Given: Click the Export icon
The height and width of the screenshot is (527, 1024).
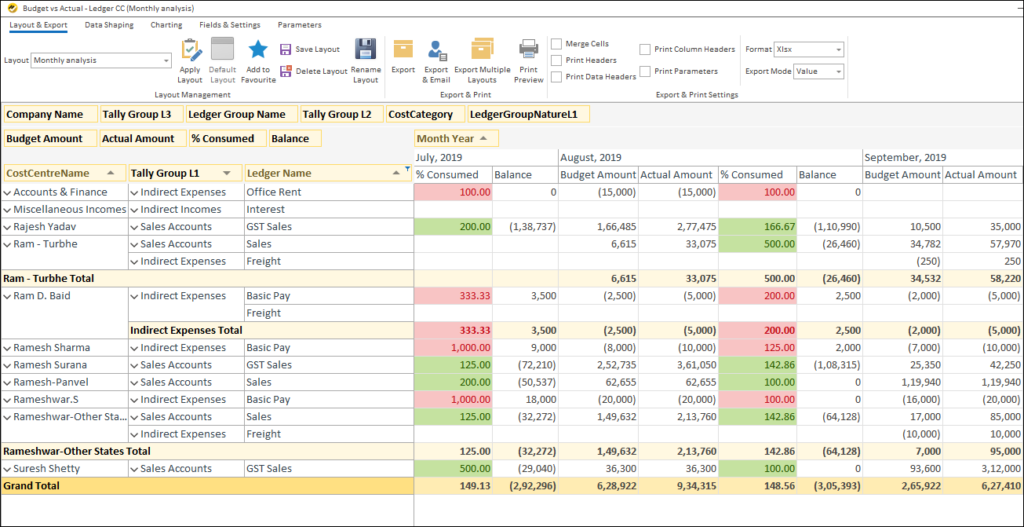Looking at the screenshot, I should click(x=403, y=50).
